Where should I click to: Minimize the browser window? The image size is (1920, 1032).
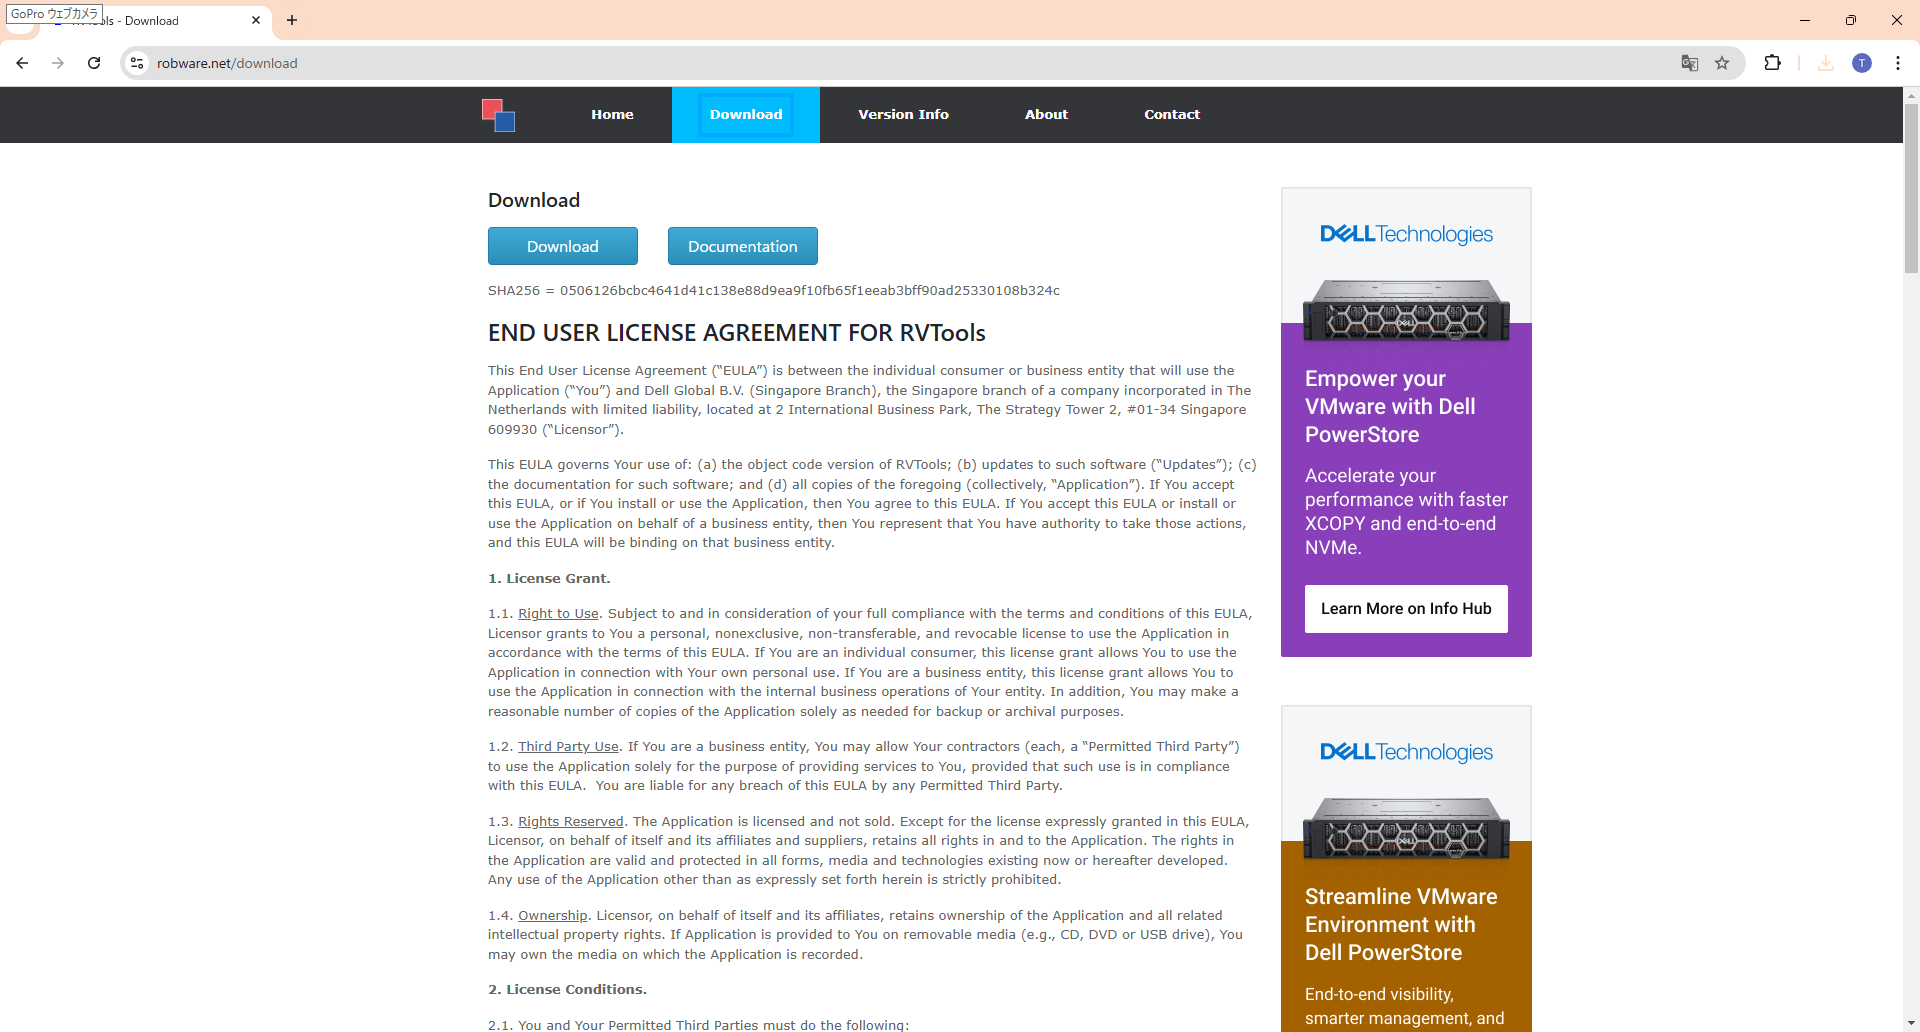[x=1805, y=20]
